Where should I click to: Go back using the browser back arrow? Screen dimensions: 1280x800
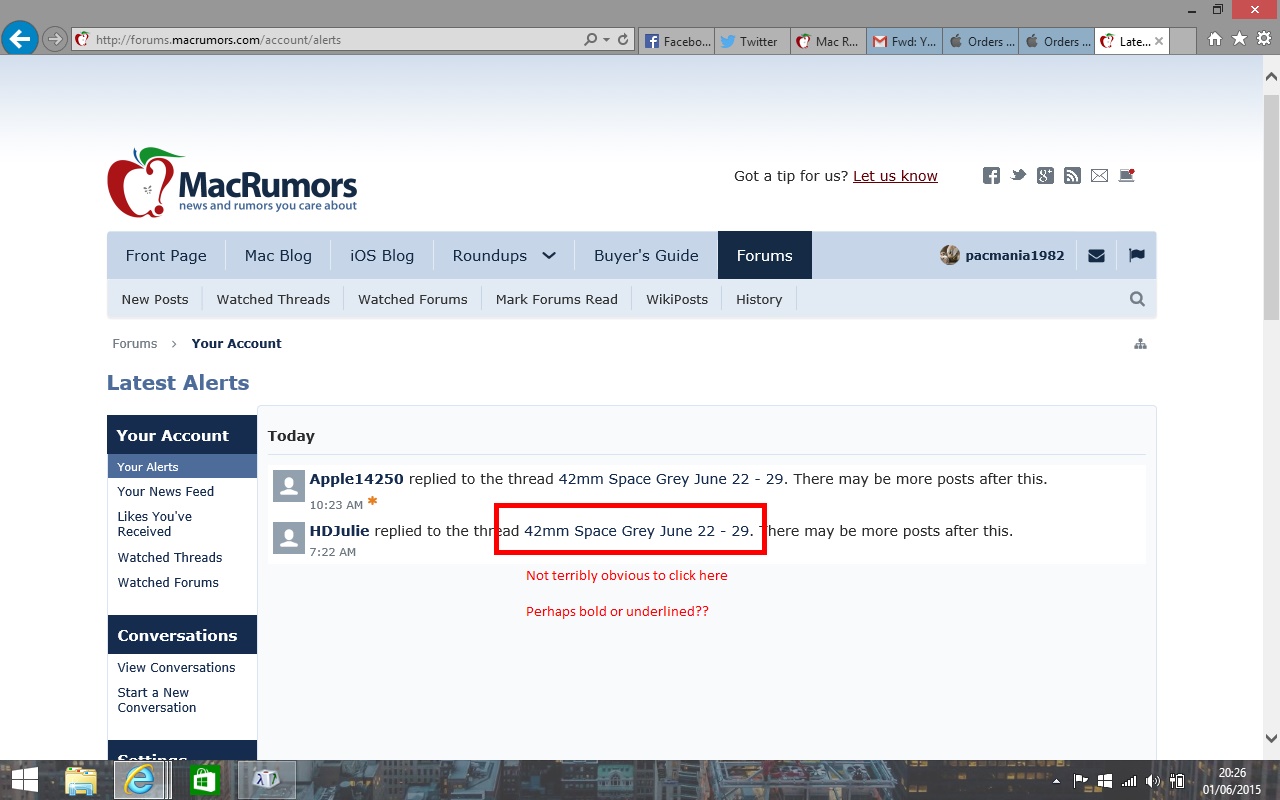click(19, 40)
